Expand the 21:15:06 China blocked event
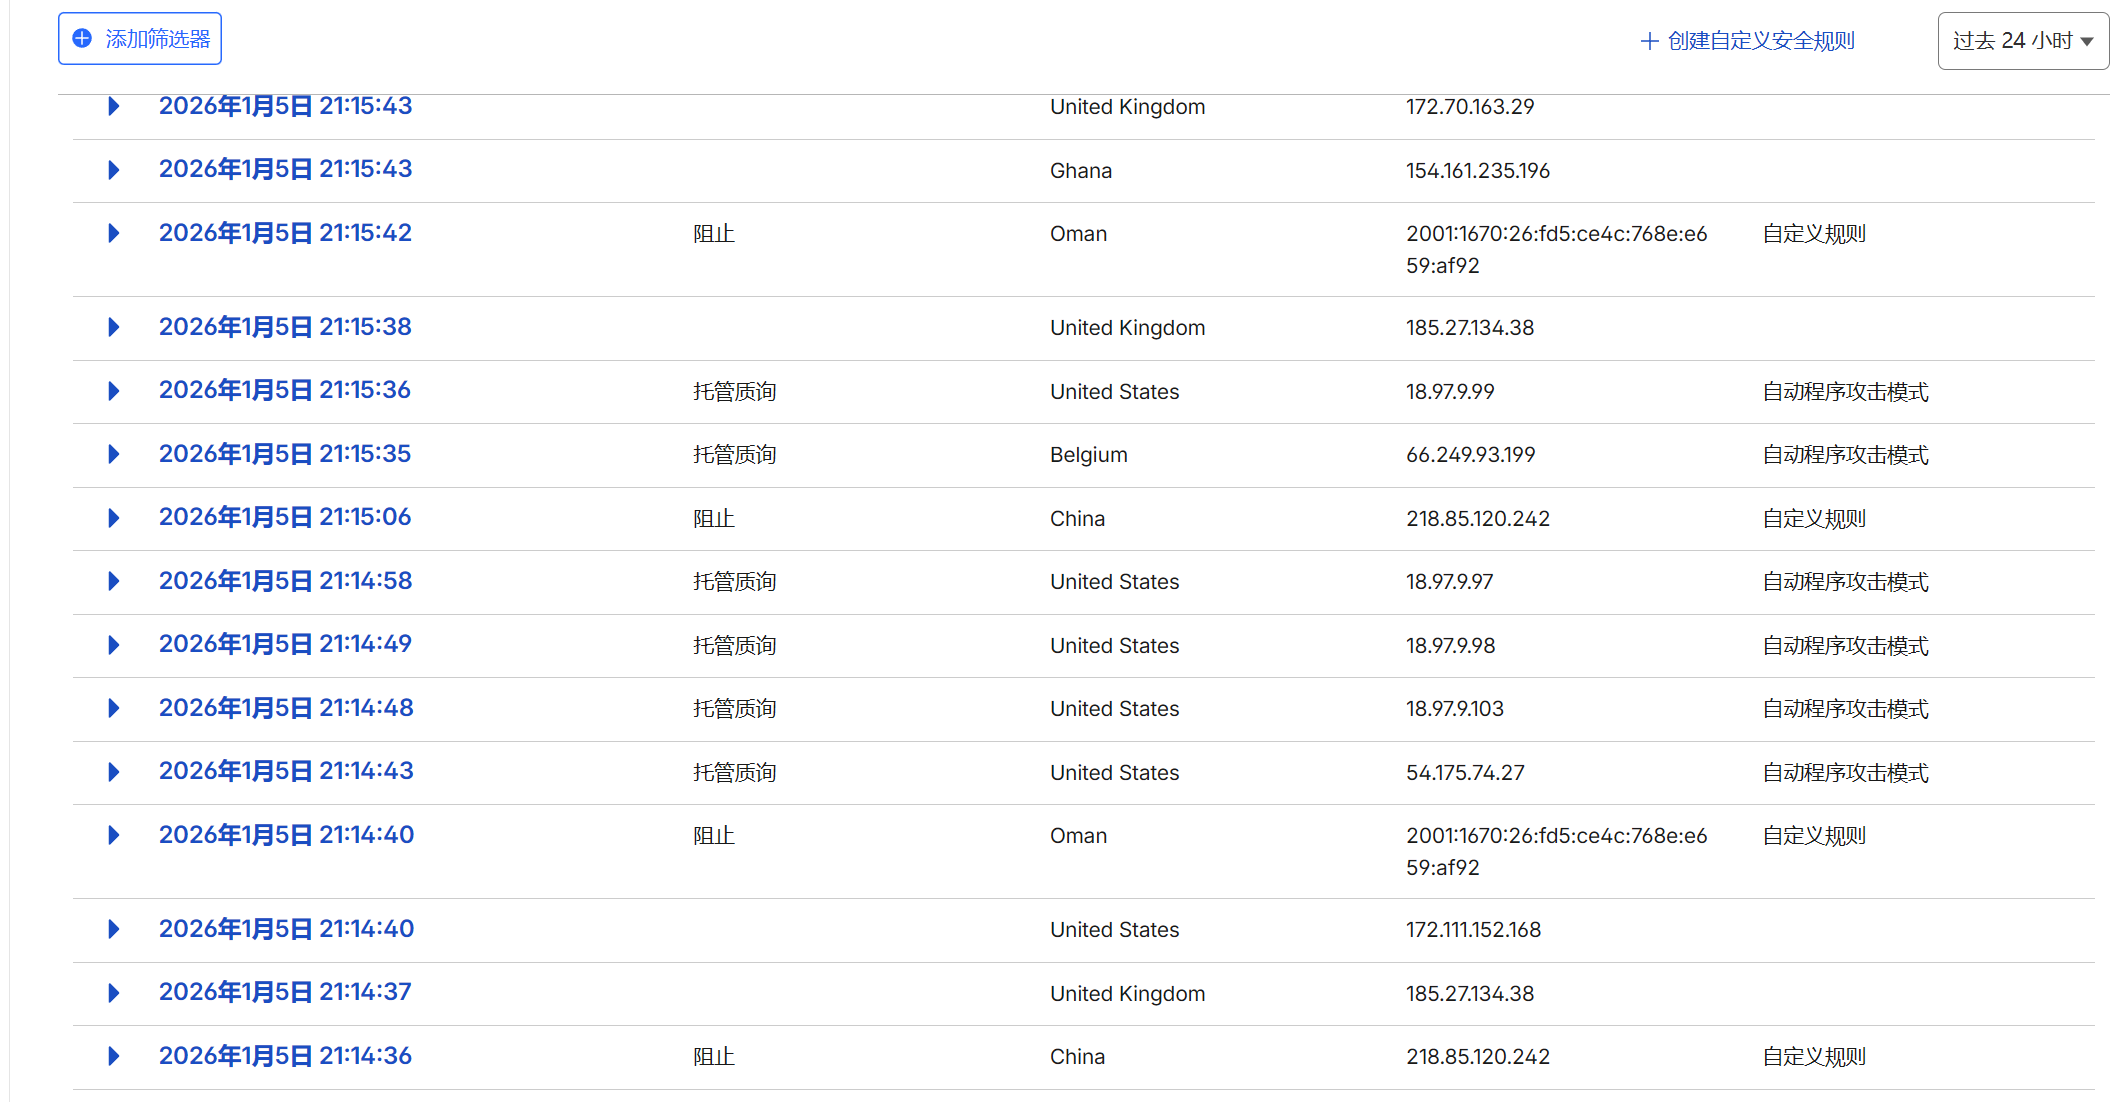Image resolution: width=2121 pixels, height=1102 pixels. coord(114,518)
